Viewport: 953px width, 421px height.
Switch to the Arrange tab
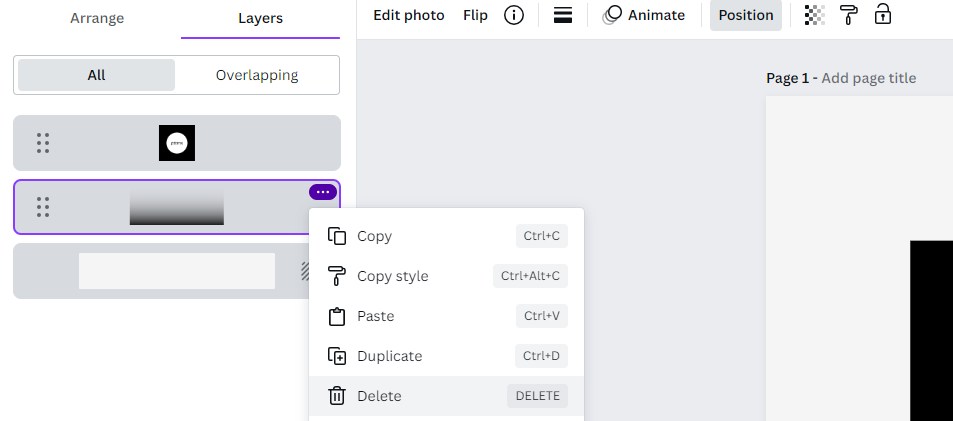[x=97, y=18]
